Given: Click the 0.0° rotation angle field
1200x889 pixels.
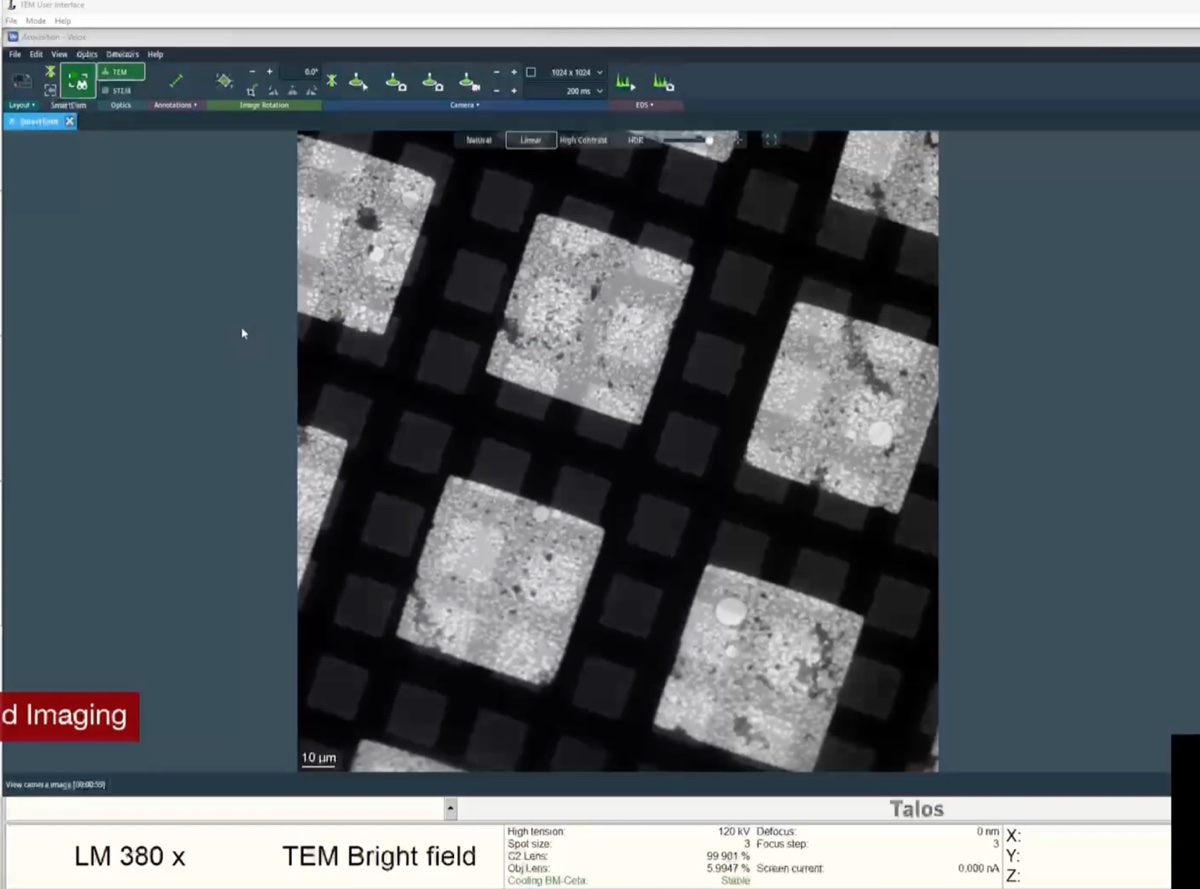Looking at the screenshot, I should point(300,72).
